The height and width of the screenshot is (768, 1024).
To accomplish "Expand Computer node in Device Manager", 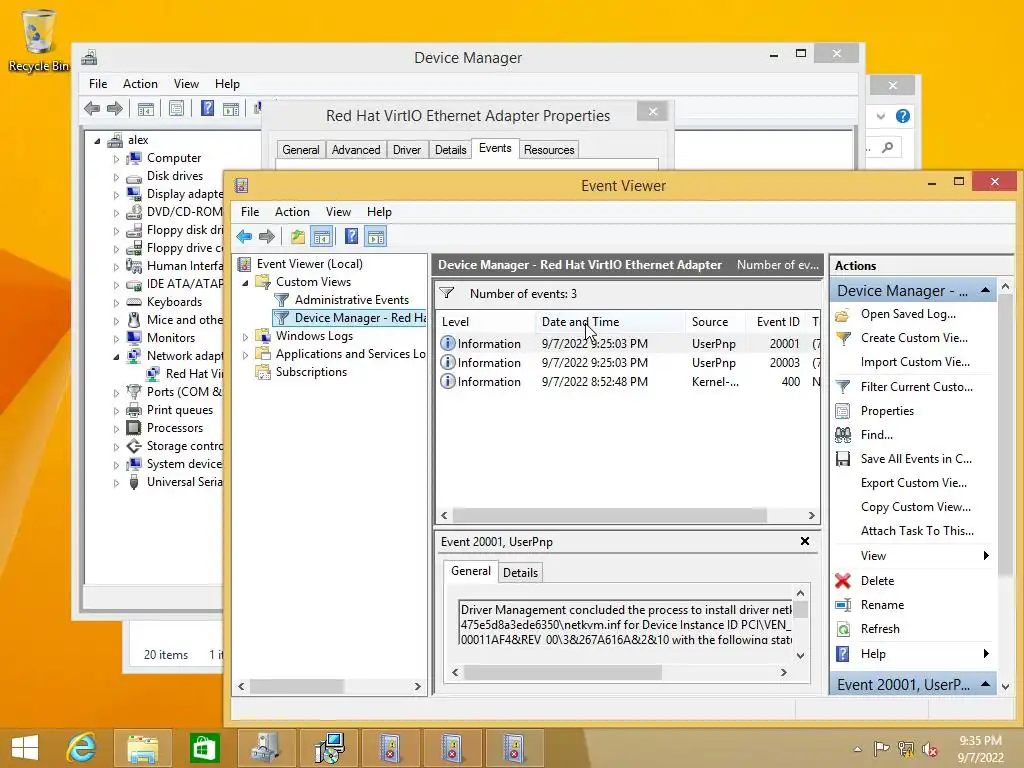I will click(116, 159).
